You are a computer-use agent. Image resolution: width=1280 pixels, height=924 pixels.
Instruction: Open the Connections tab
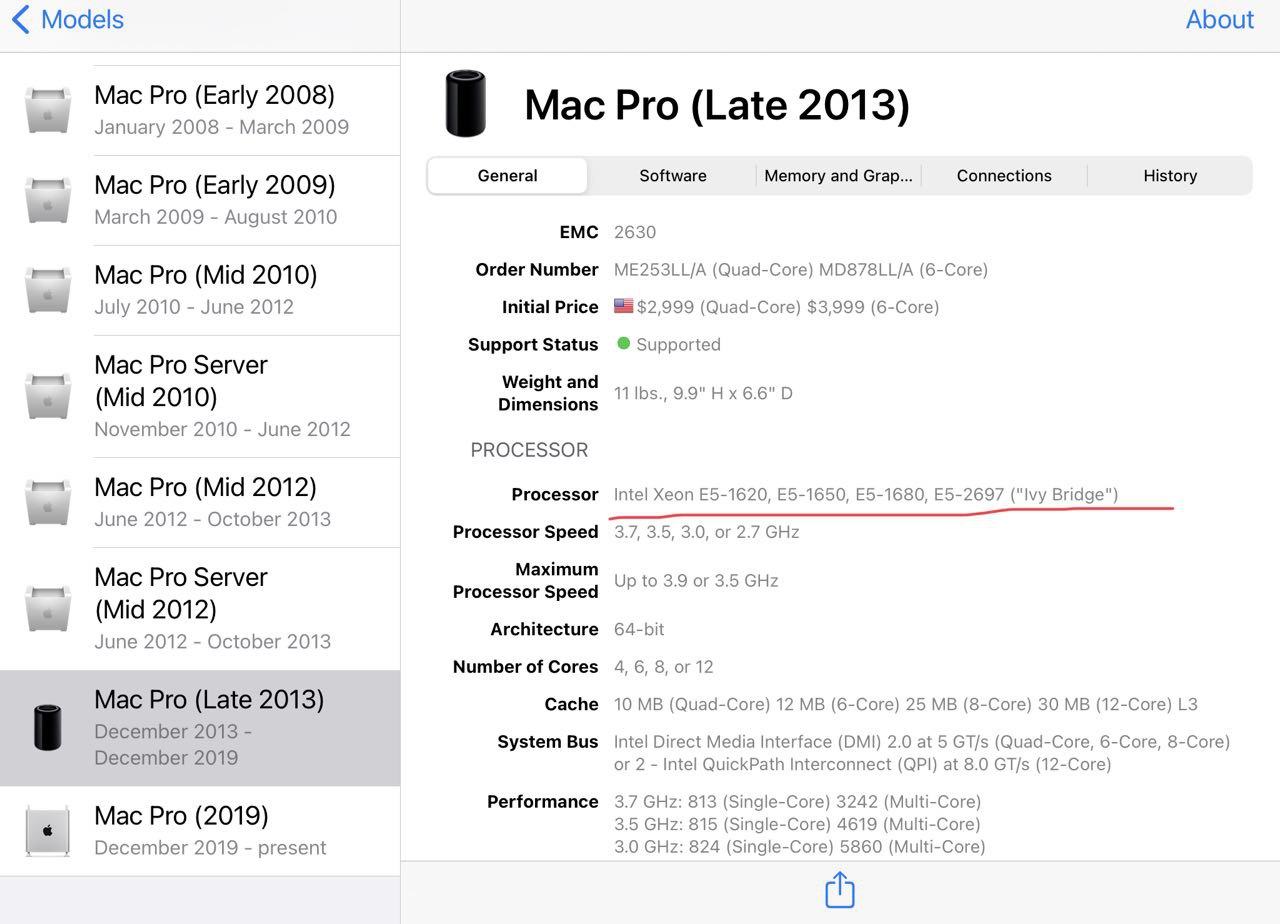(x=1004, y=175)
